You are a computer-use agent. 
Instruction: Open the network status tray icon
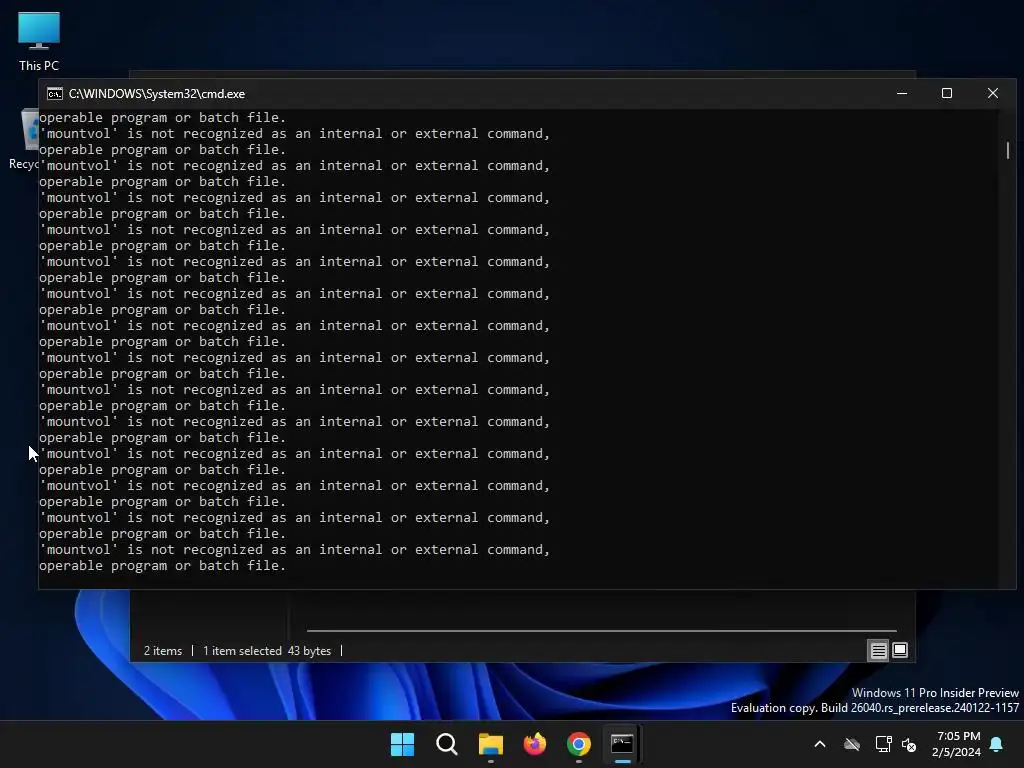[883, 744]
